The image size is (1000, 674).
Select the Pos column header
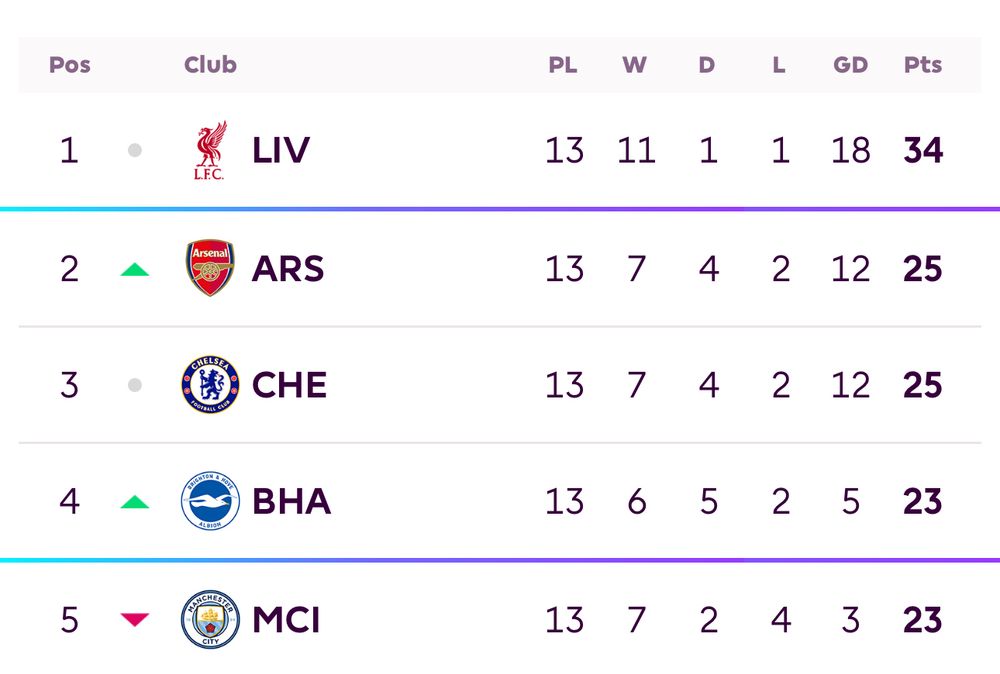coord(70,64)
